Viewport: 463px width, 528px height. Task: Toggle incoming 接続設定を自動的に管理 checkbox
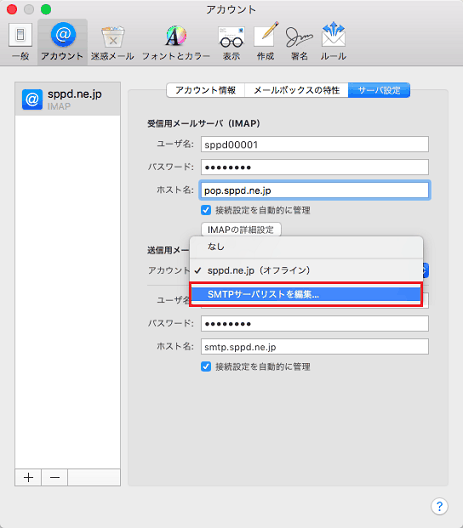click(206, 210)
